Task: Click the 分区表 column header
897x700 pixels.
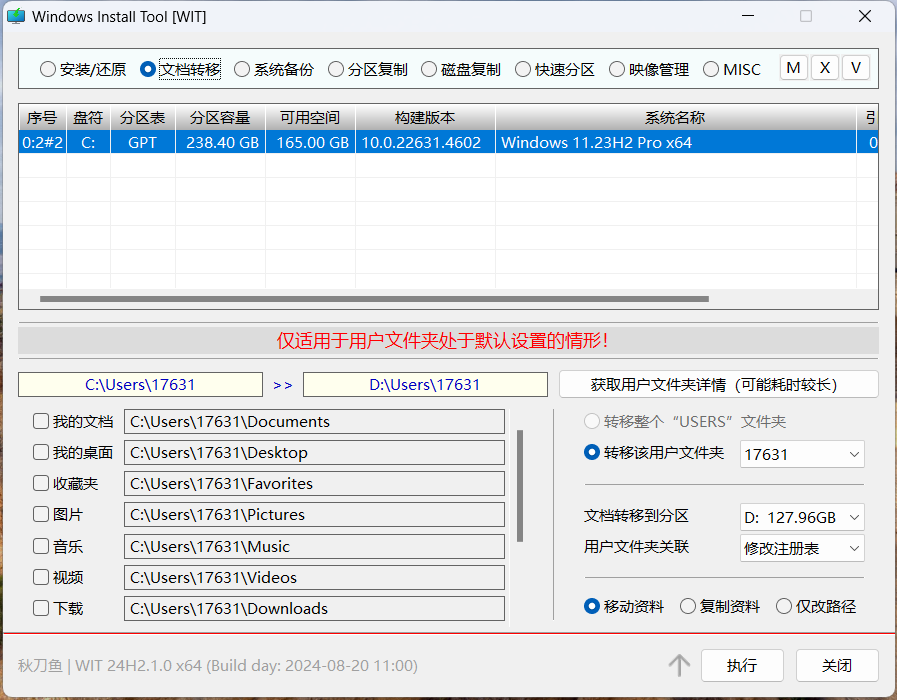Action: pos(142,118)
